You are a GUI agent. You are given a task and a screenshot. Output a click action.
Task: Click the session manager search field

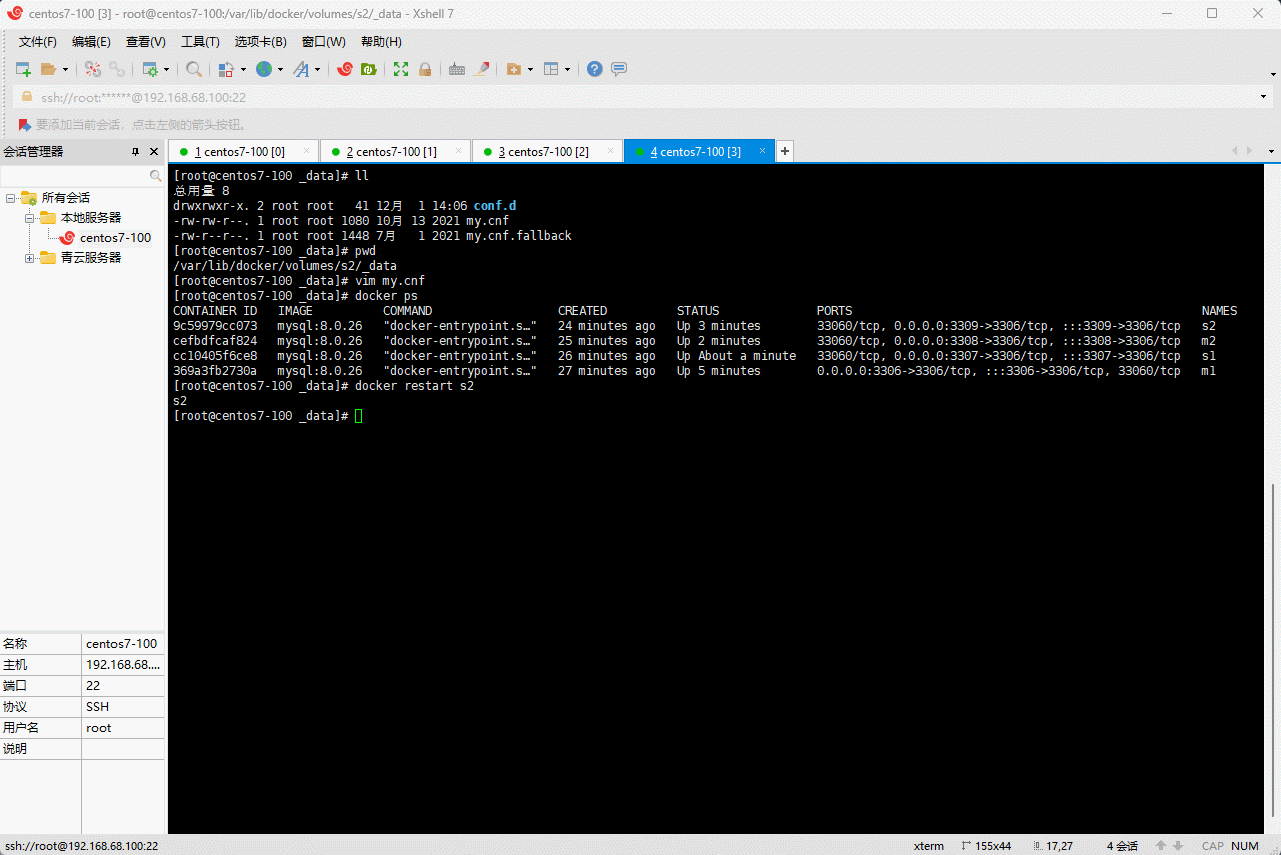click(x=82, y=175)
